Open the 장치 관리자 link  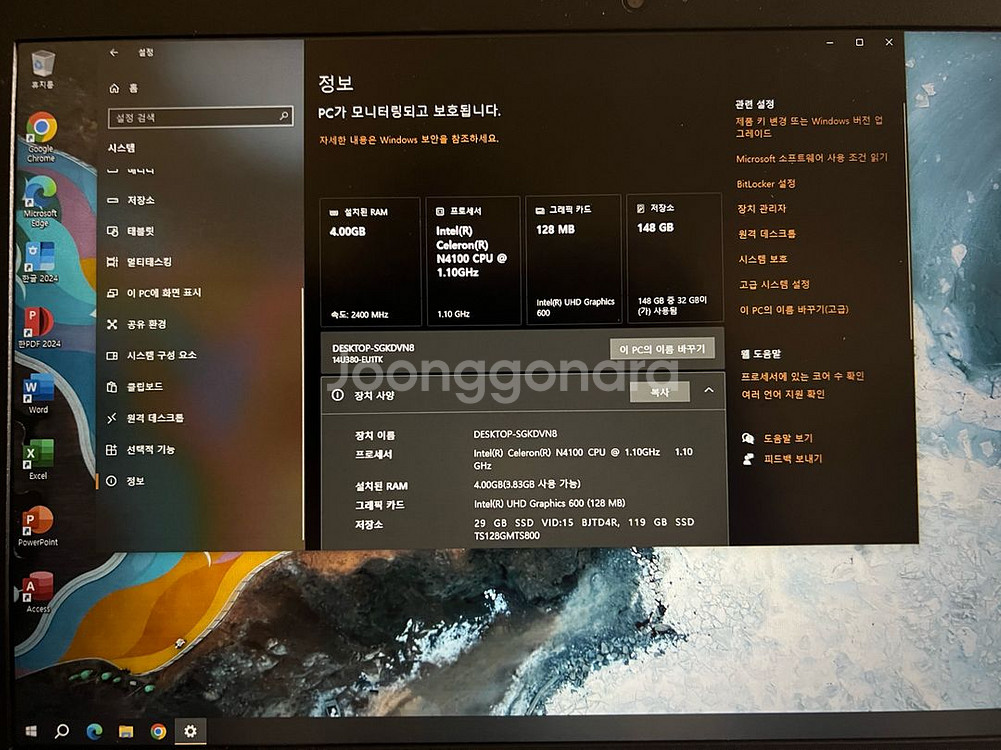[761, 209]
